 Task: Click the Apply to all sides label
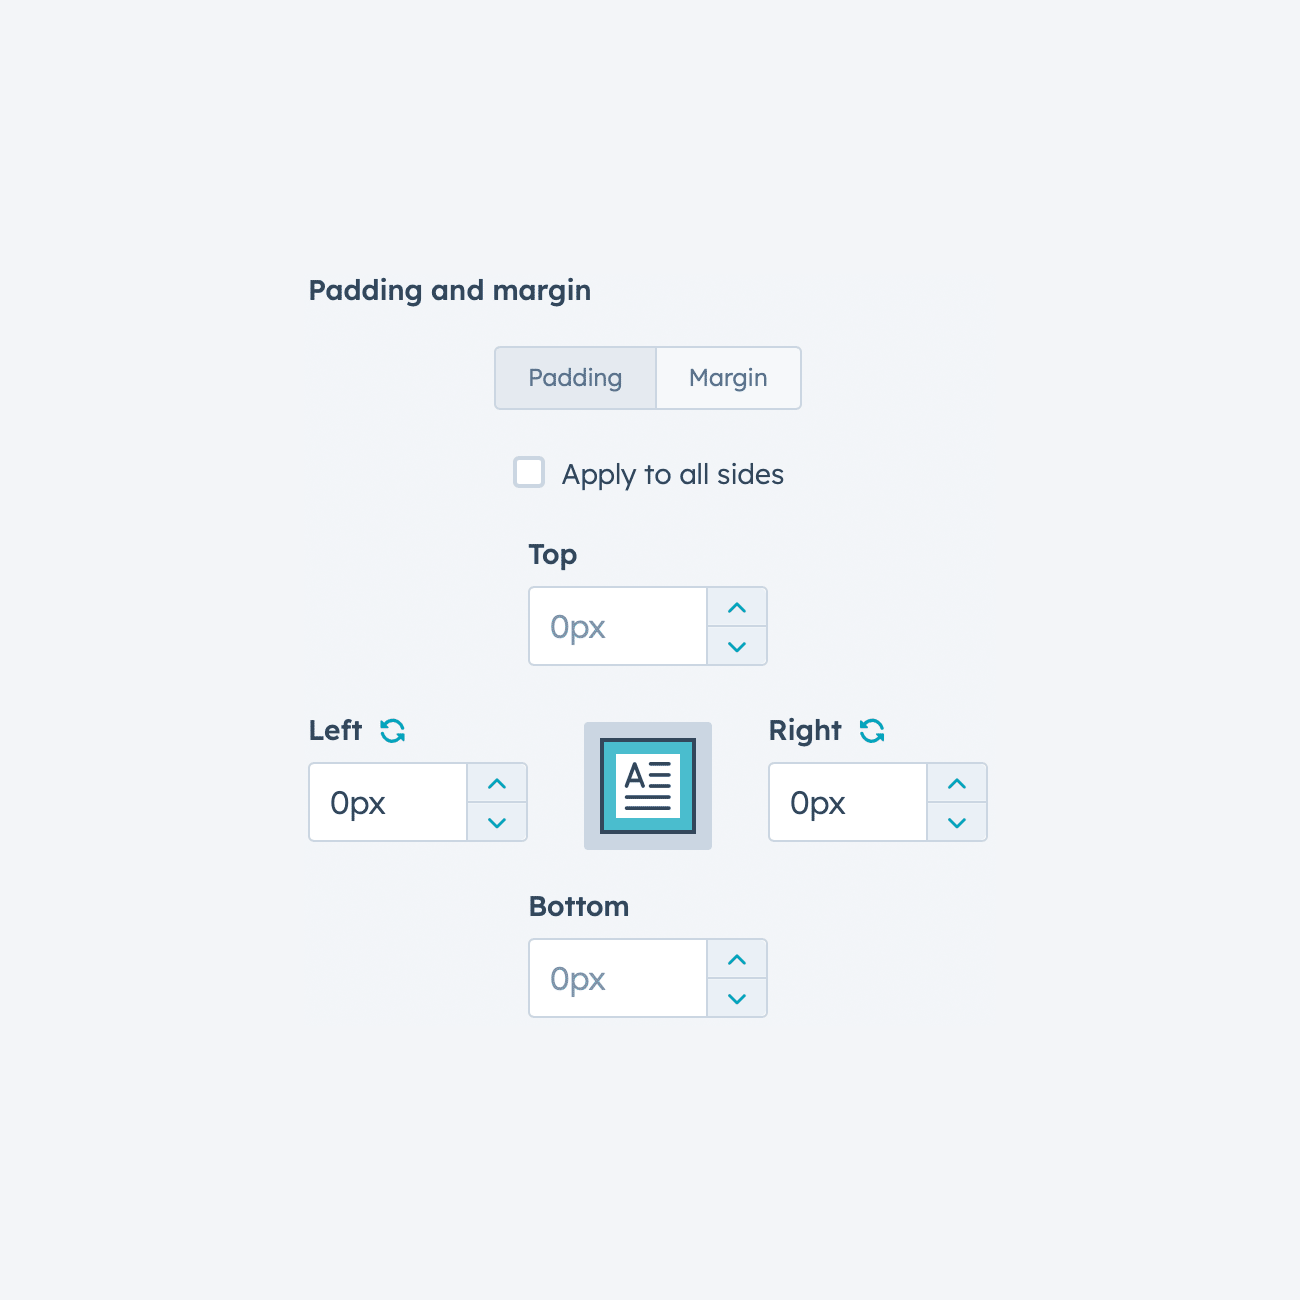(x=672, y=474)
